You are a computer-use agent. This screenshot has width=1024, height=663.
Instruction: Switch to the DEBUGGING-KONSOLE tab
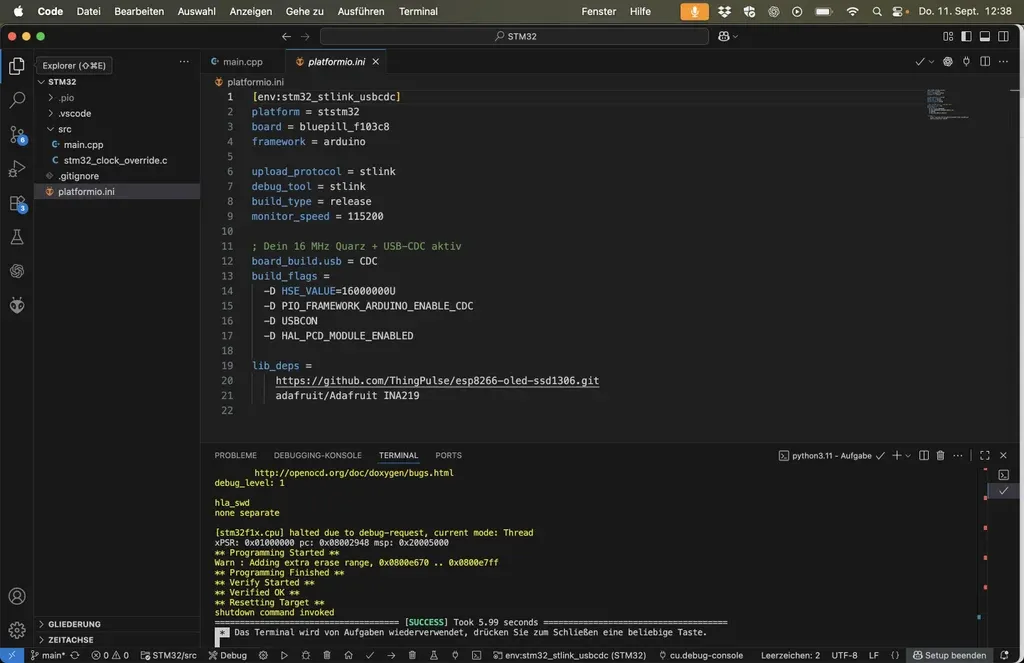point(317,455)
